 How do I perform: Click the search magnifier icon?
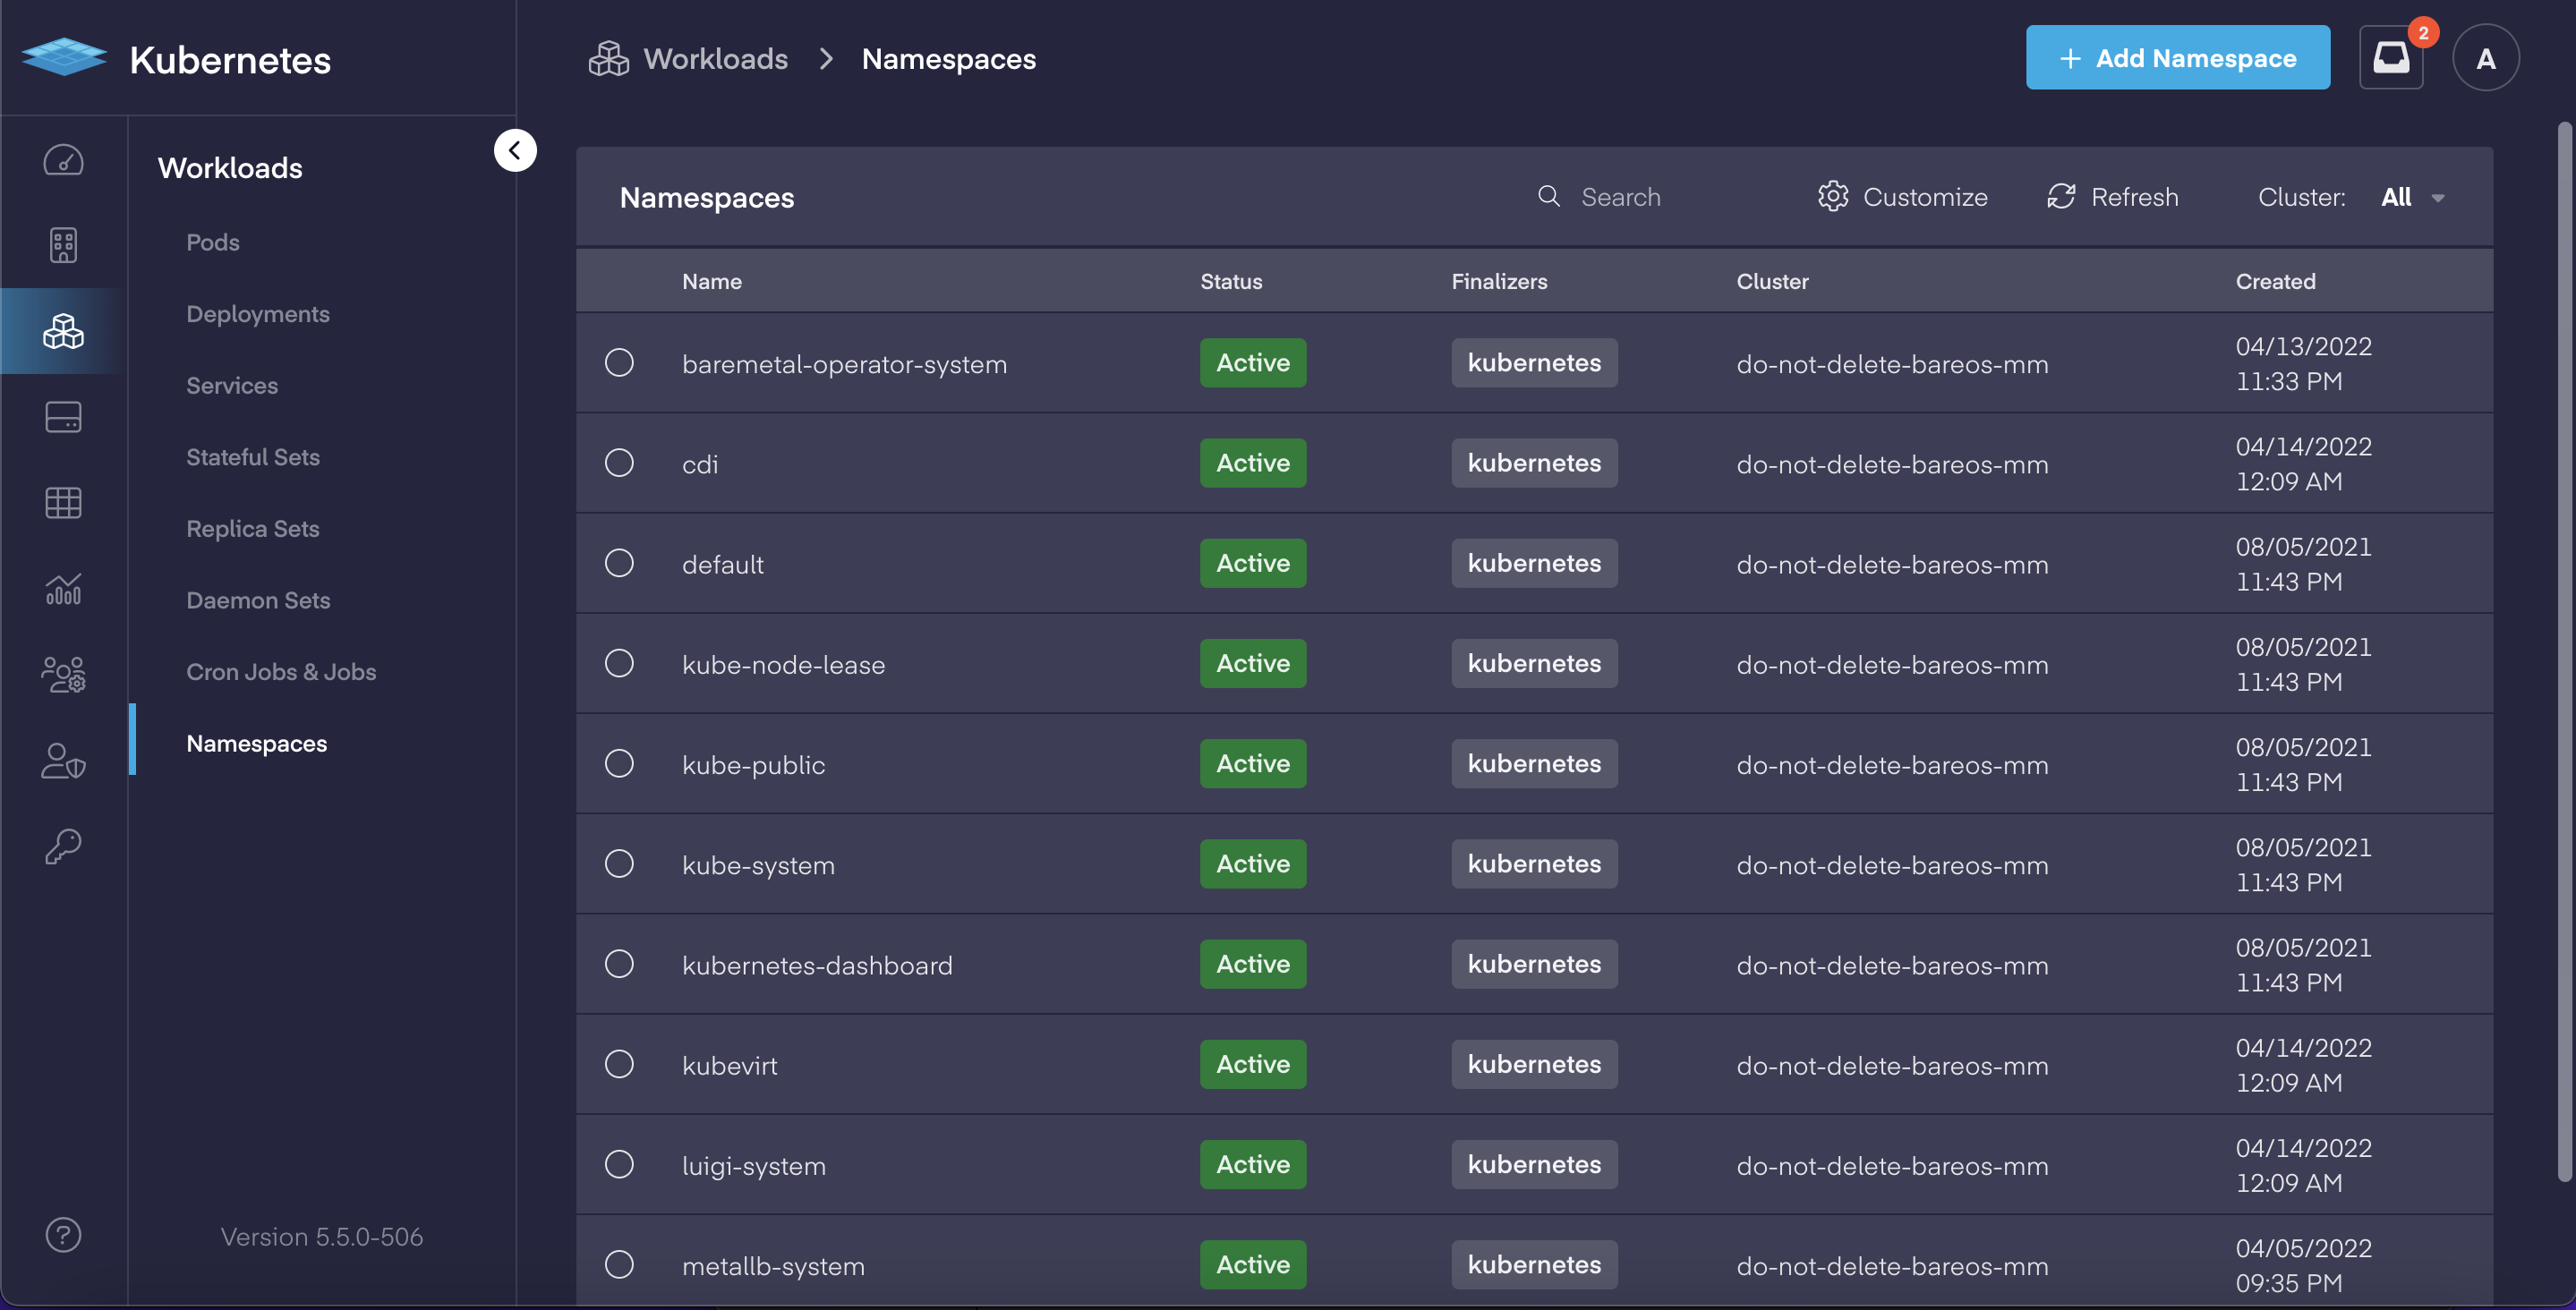coord(1548,196)
